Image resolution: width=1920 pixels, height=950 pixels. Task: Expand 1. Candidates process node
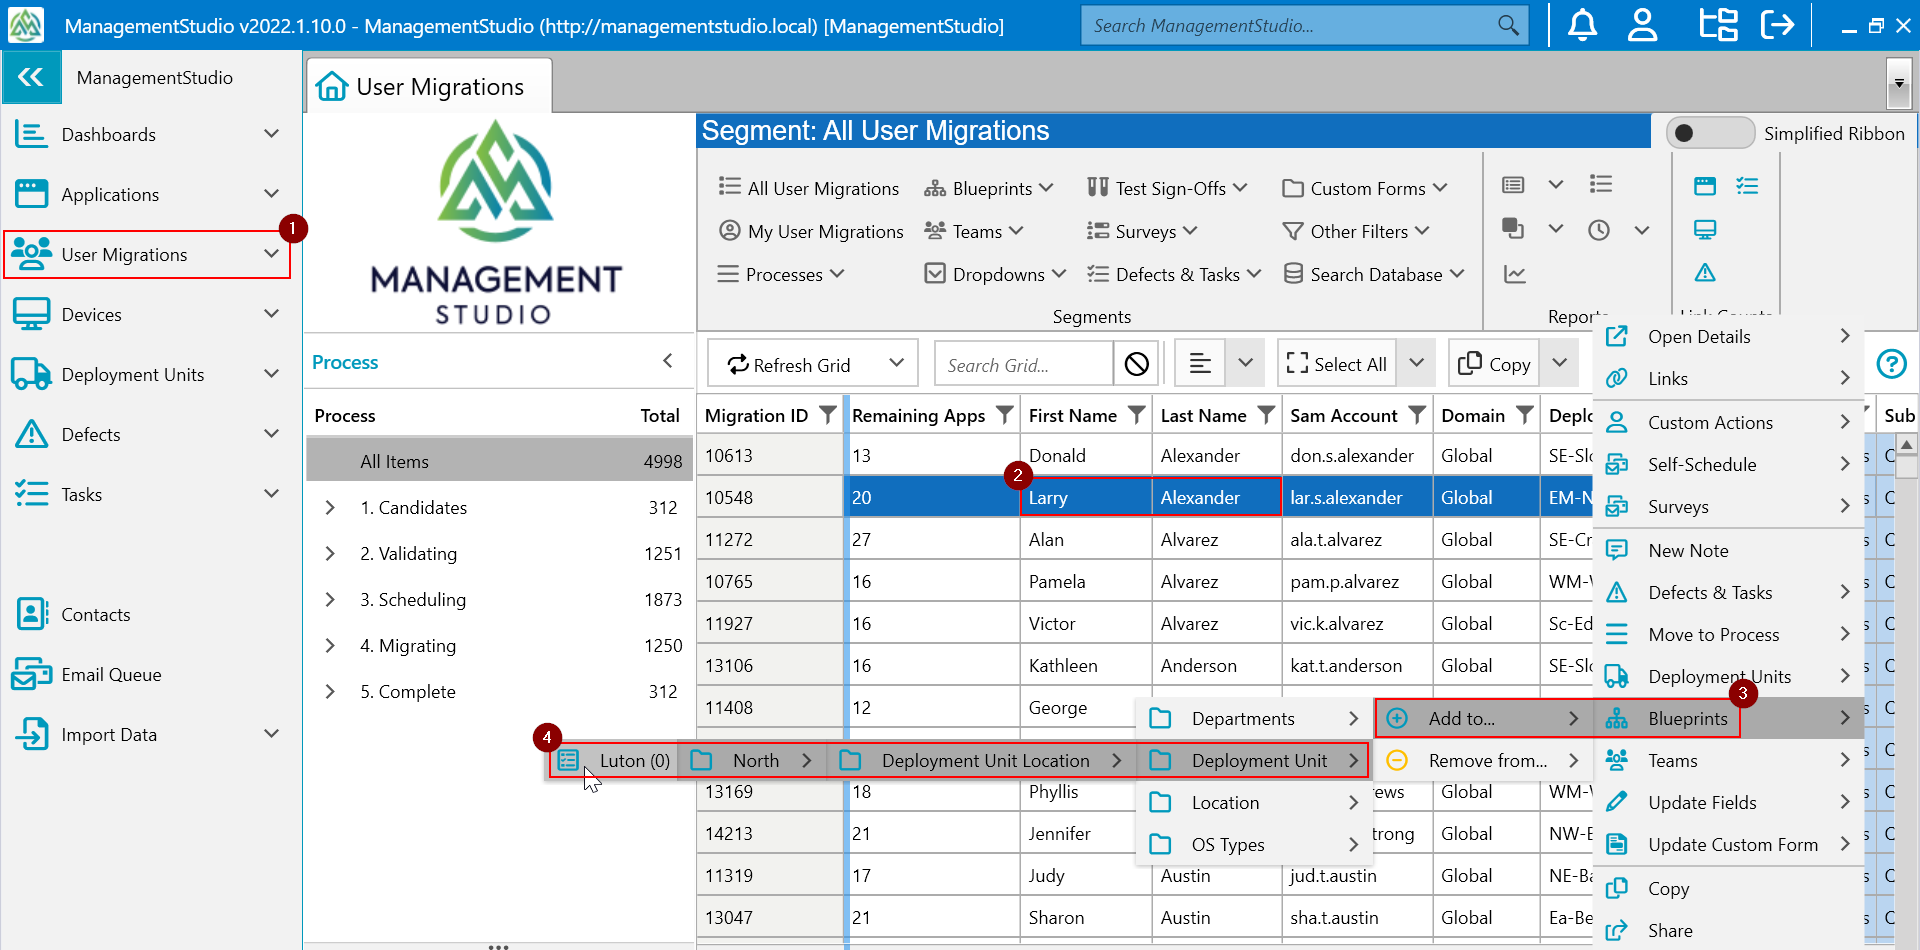pyautogui.click(x=330, y=508)
